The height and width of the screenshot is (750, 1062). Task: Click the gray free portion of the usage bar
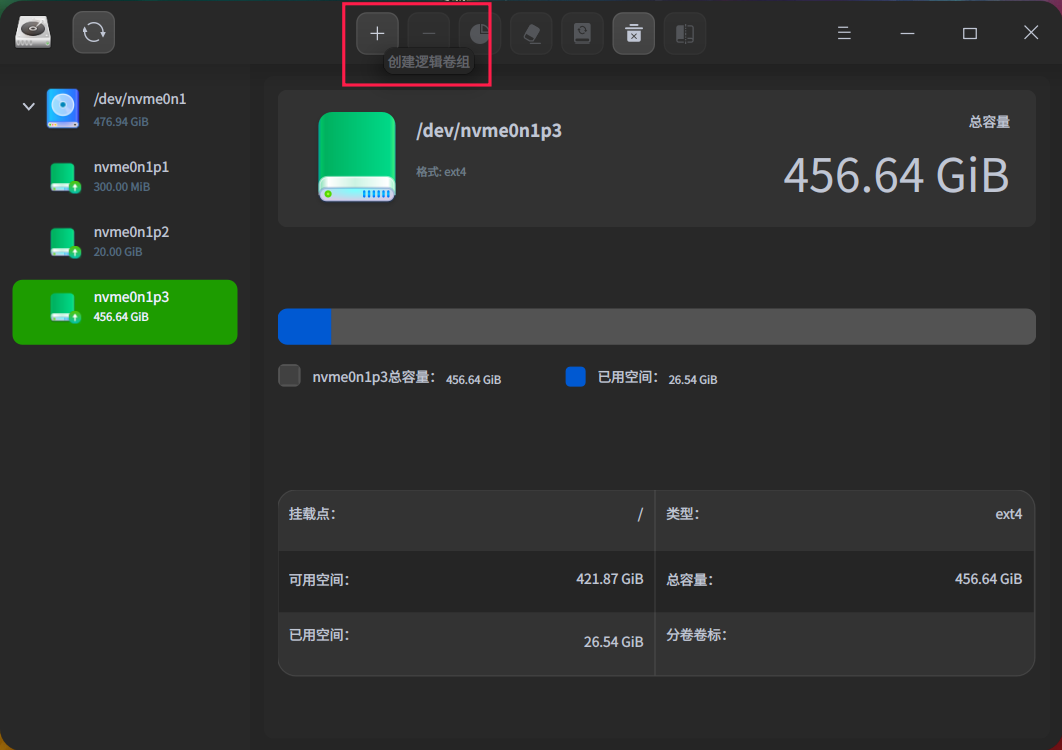point(683,327)
